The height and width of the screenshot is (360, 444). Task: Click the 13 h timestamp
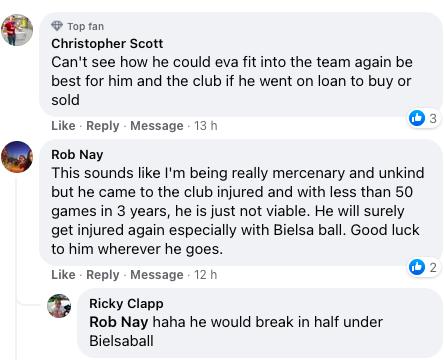pyautogui.click(x=206, y=126)
